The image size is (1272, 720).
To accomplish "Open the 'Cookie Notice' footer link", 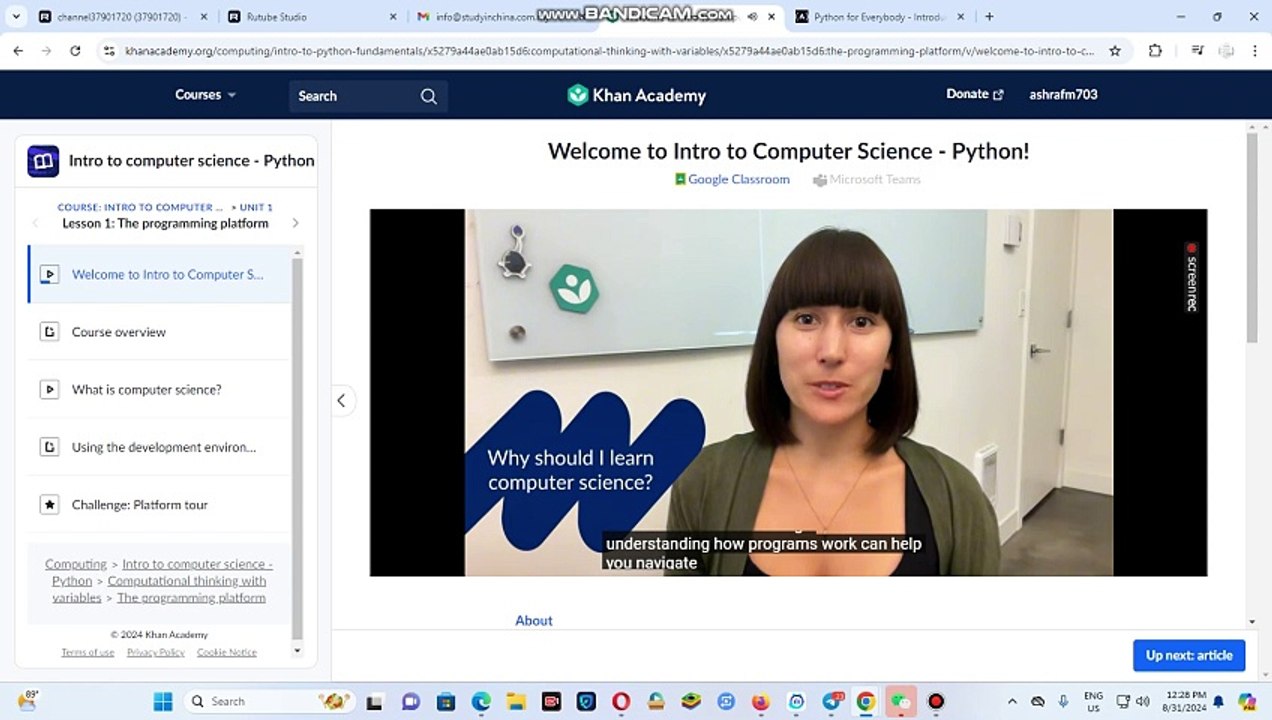I will [x=227, y=652].
